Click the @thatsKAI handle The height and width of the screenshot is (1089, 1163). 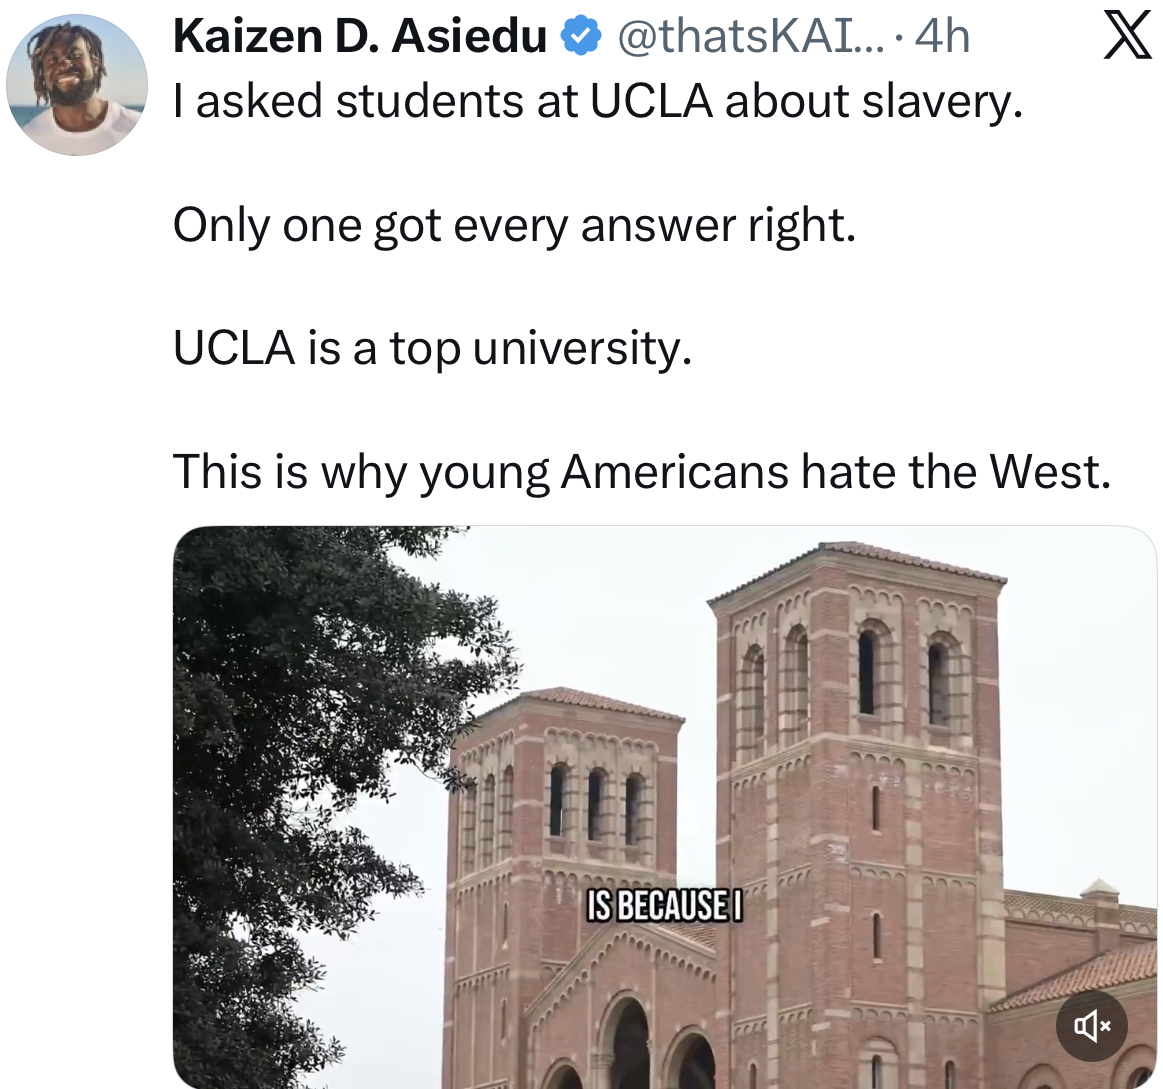coord(751,37)
